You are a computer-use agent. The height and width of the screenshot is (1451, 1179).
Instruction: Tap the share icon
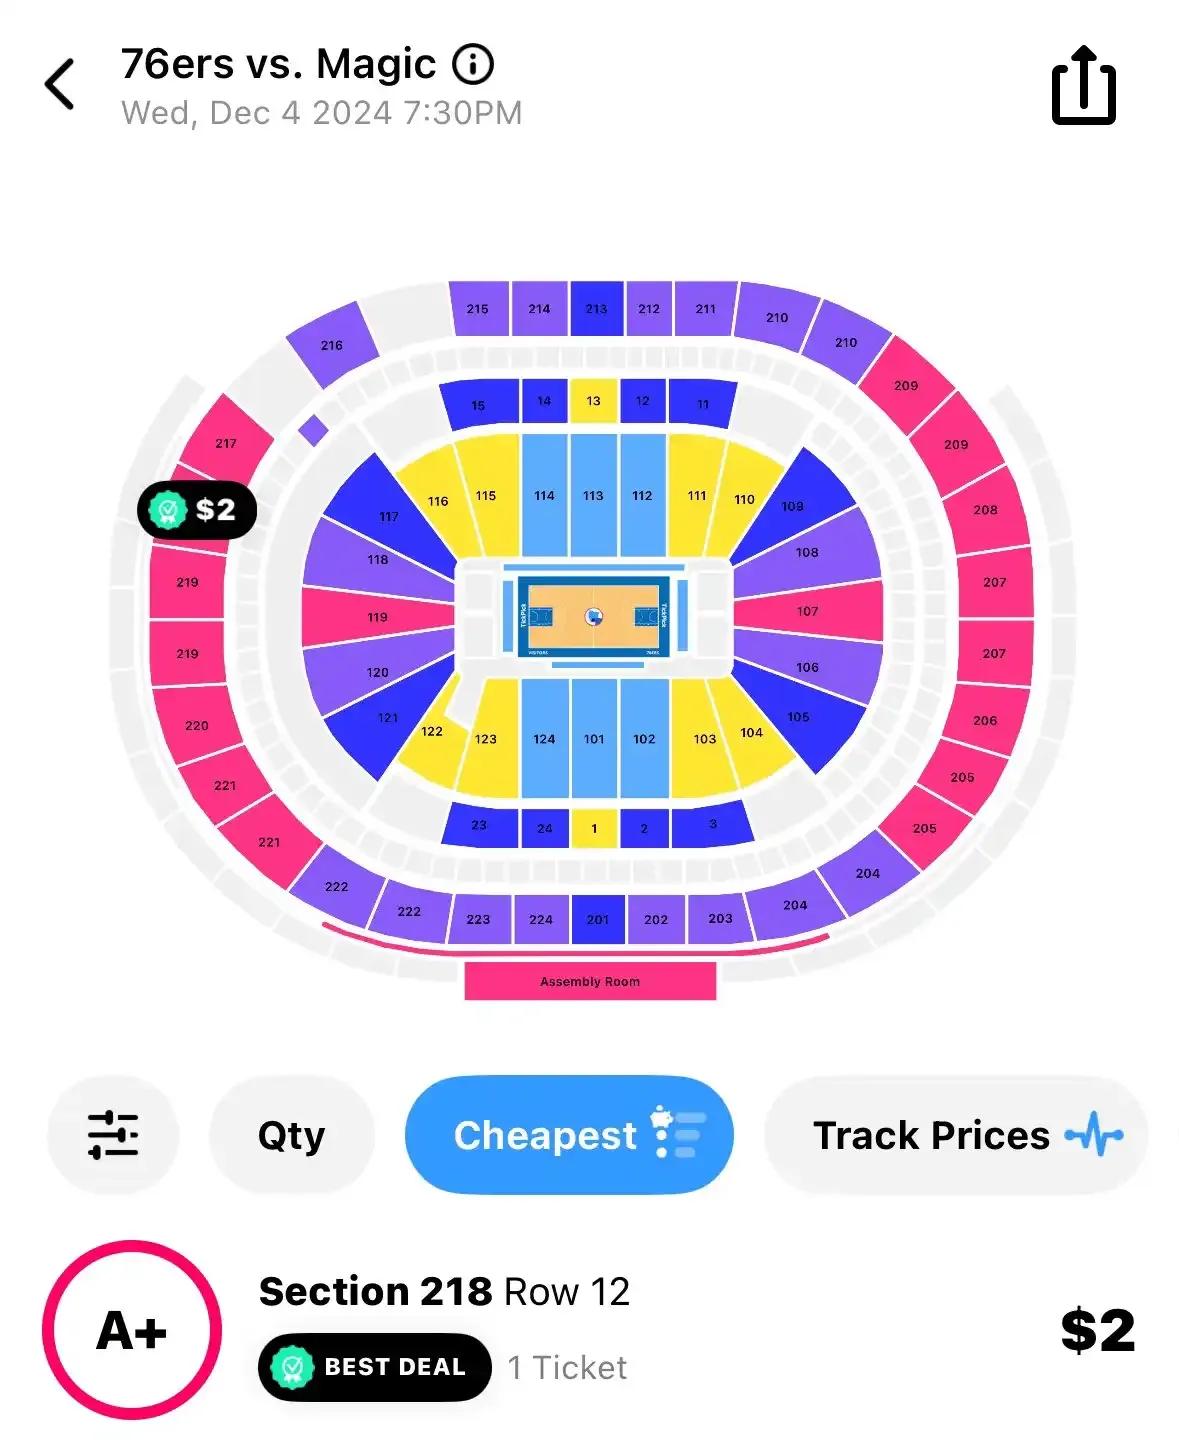[x=1083, y=85]
